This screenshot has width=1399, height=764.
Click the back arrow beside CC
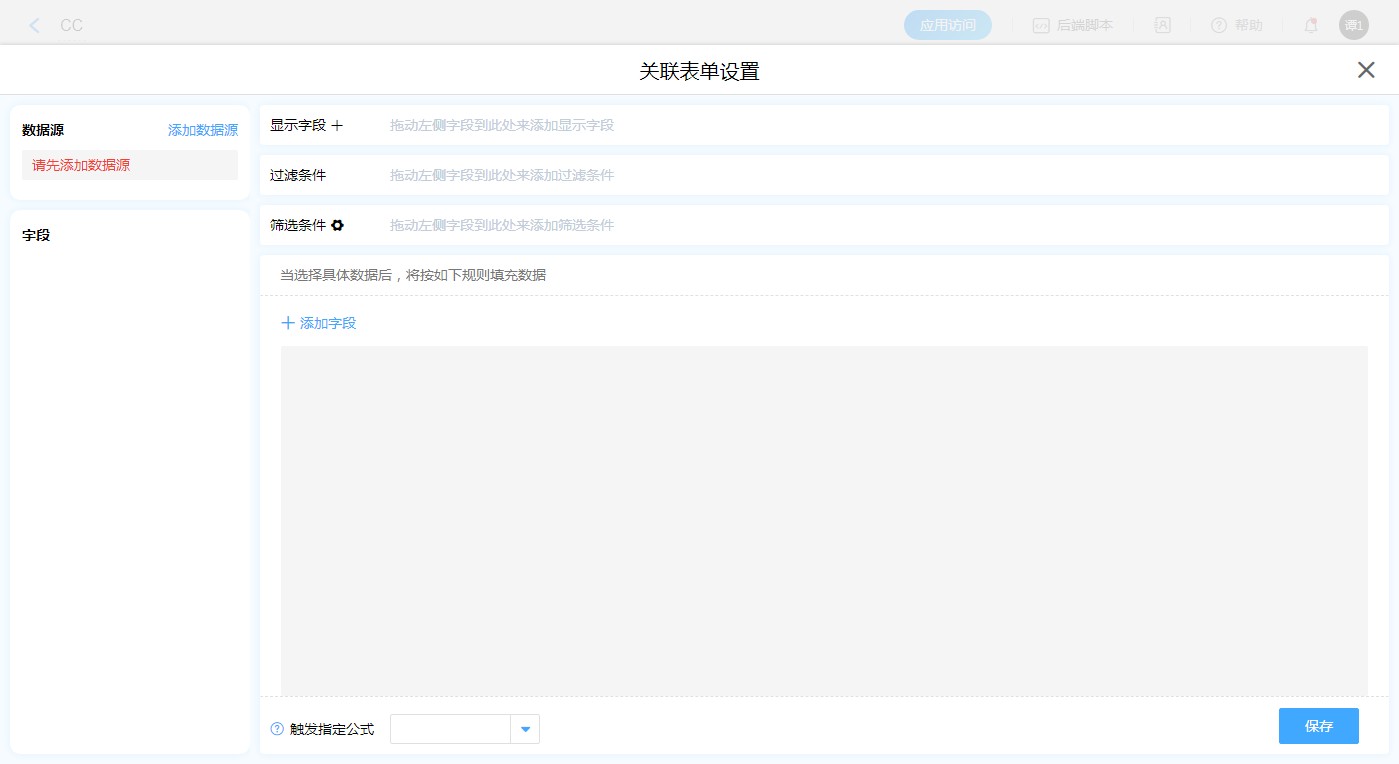click(35, 26)
